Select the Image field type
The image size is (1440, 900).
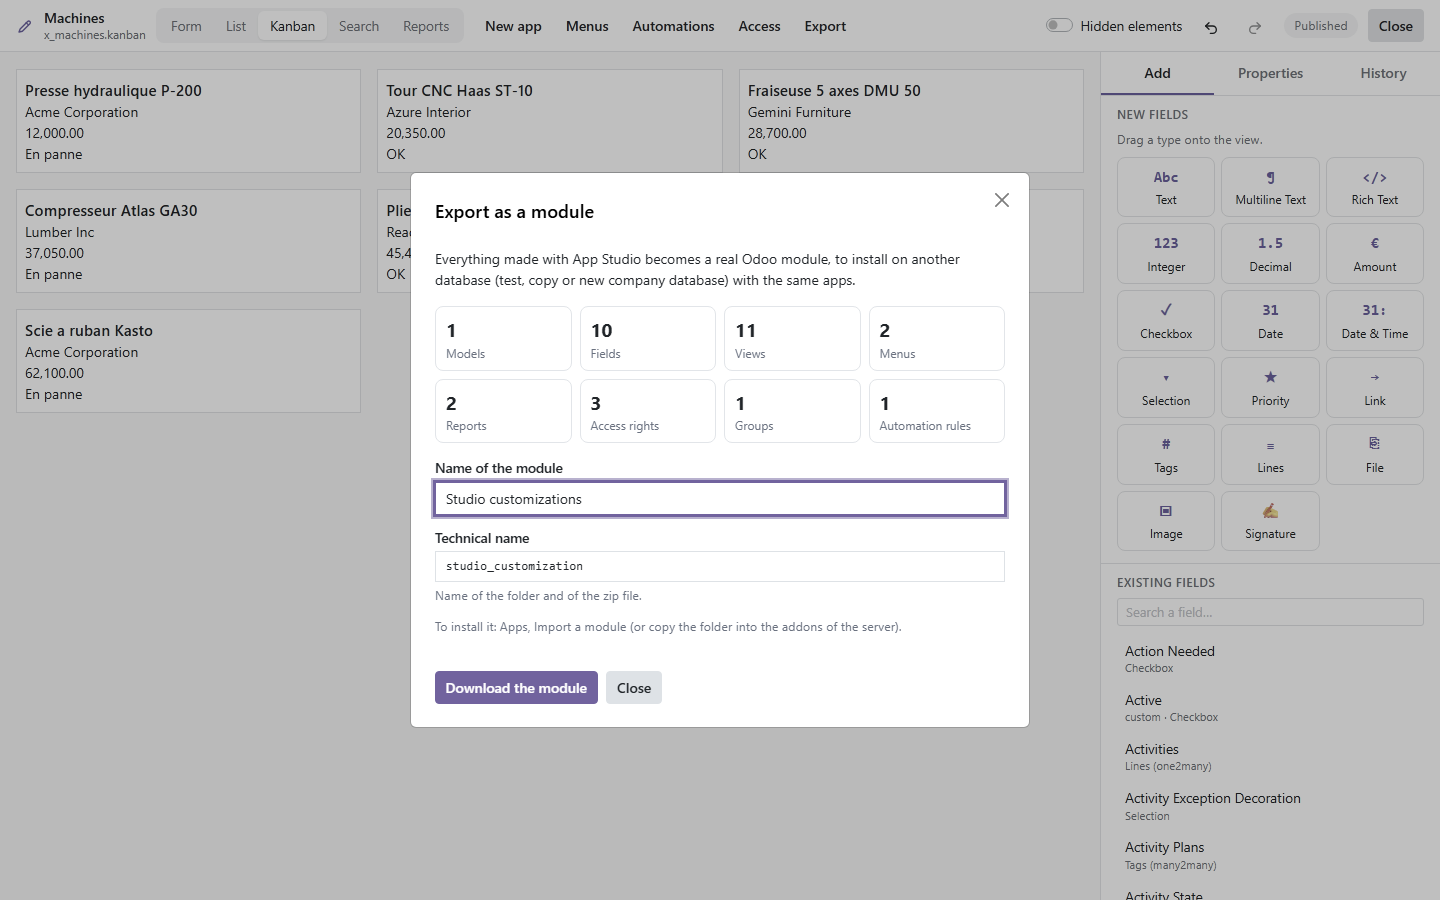[1166, 521]
